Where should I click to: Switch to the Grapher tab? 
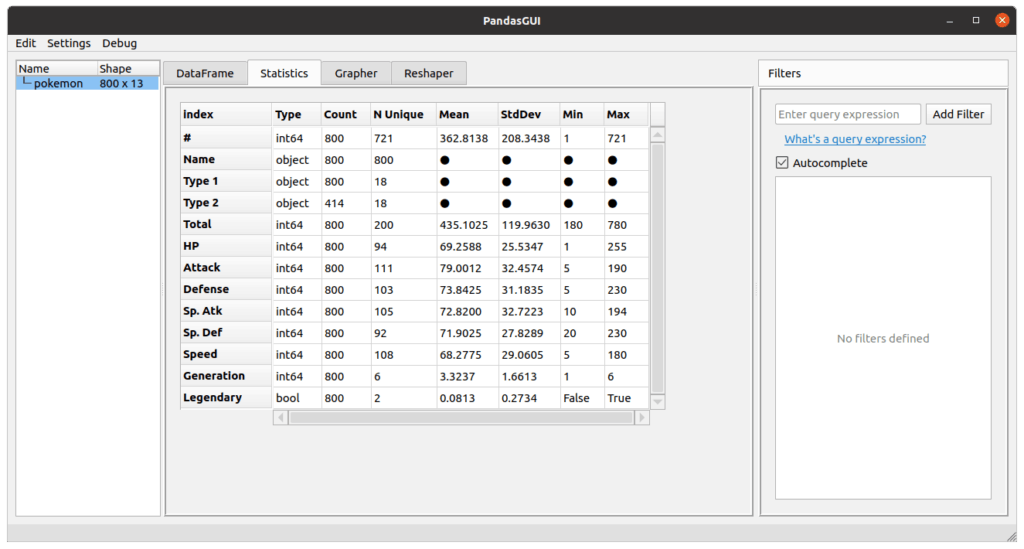click(356, 73)
